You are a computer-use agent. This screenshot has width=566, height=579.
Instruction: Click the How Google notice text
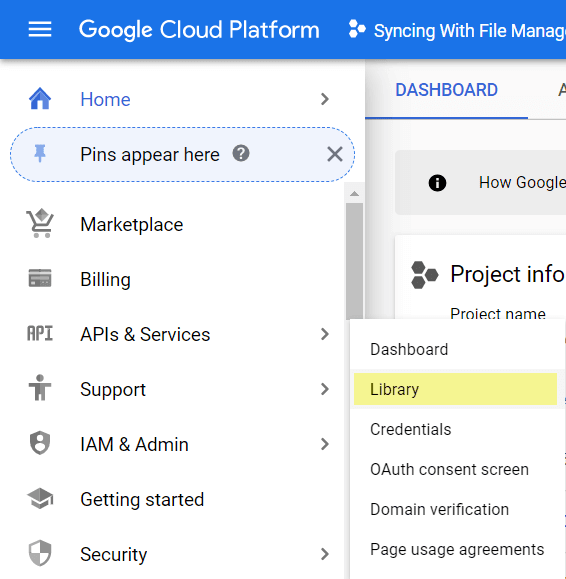tap(522, 182)
